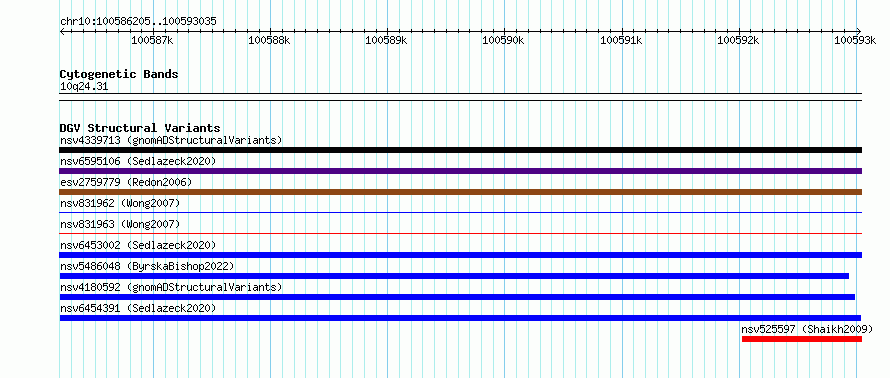The height and width of the screenshot is (378, 890).
Task: Open variant esv2759779 Redon2006 label
Action: tap(126, 182)
